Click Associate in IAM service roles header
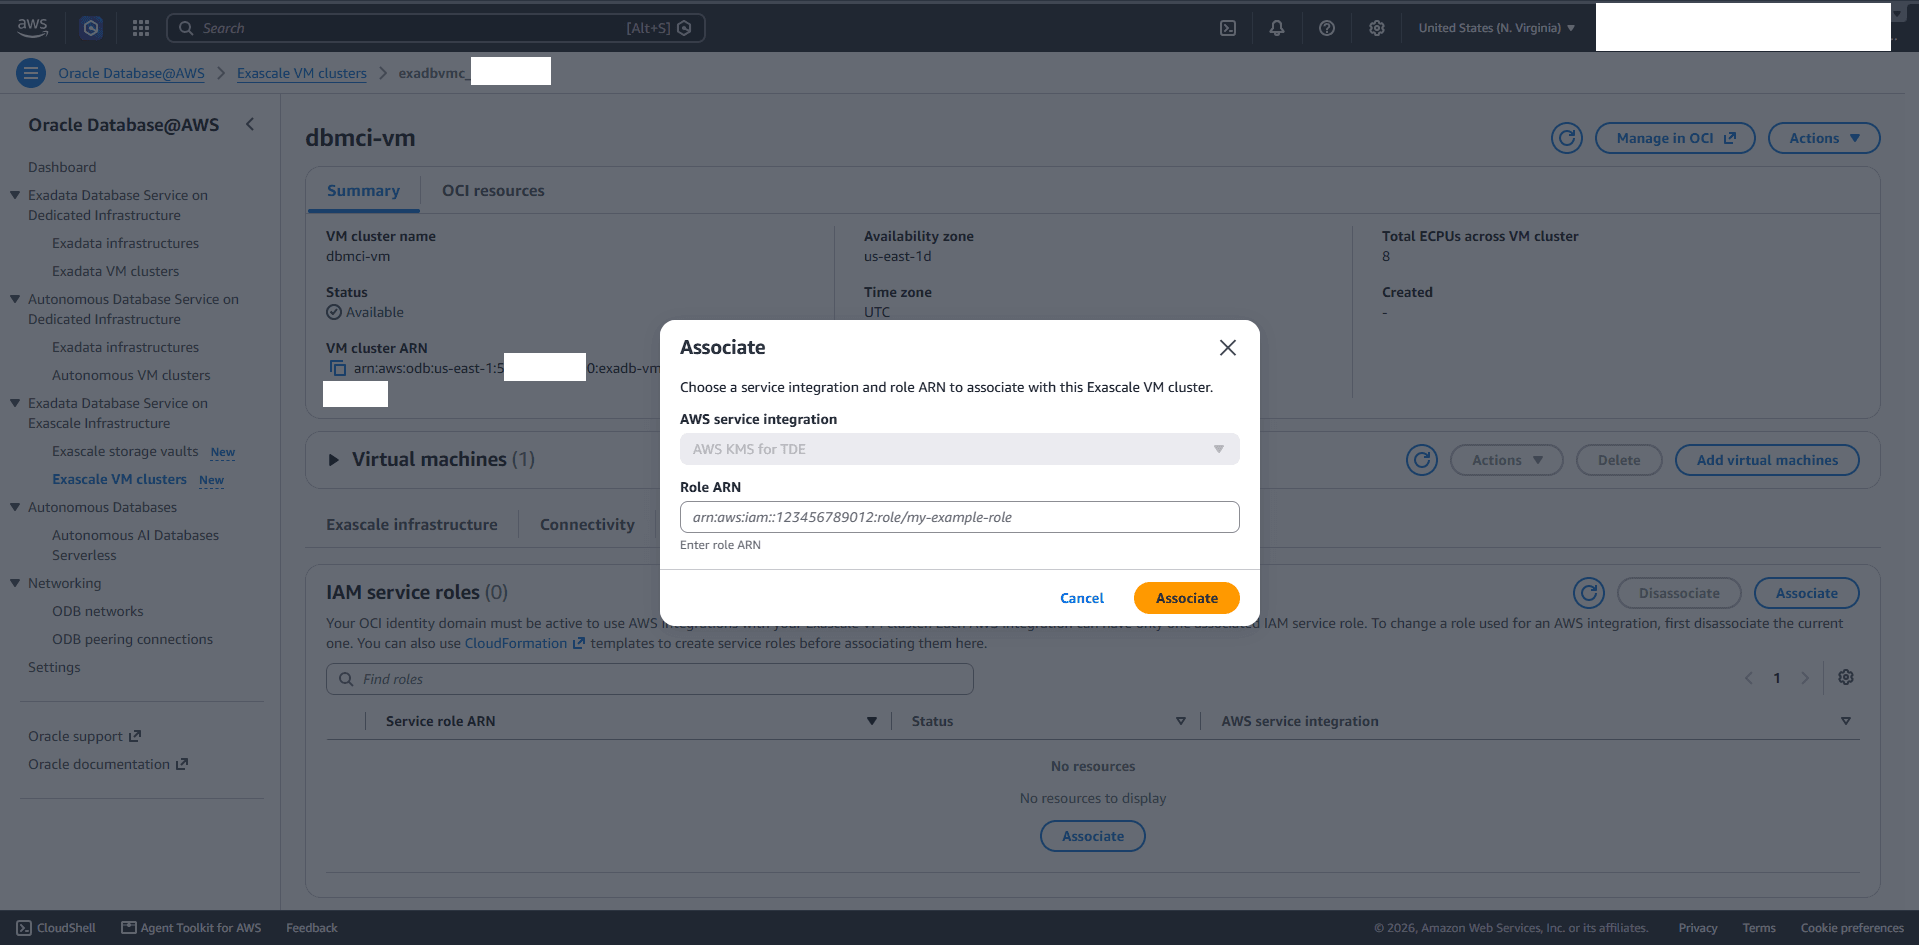The image size is (1919, 945). pyautogui.click(x=1807, y=593)
